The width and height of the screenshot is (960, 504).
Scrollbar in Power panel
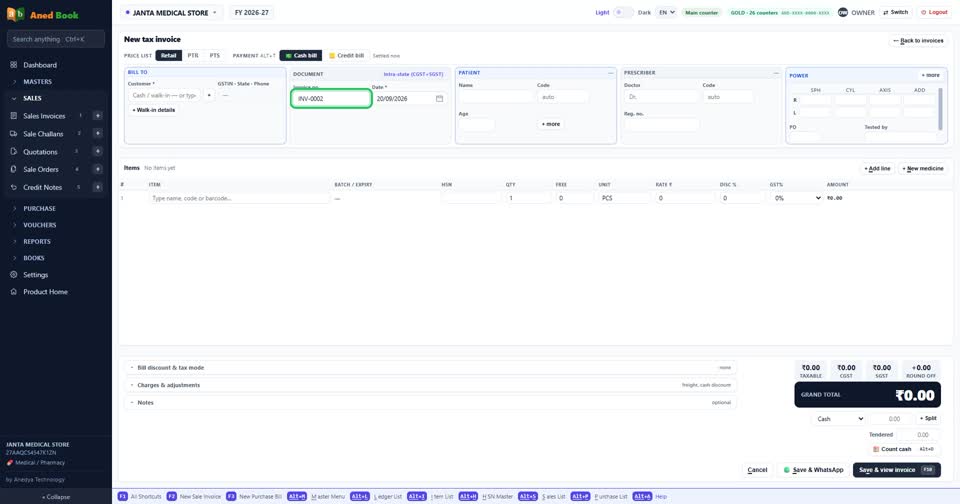click(x=940, y=109)
